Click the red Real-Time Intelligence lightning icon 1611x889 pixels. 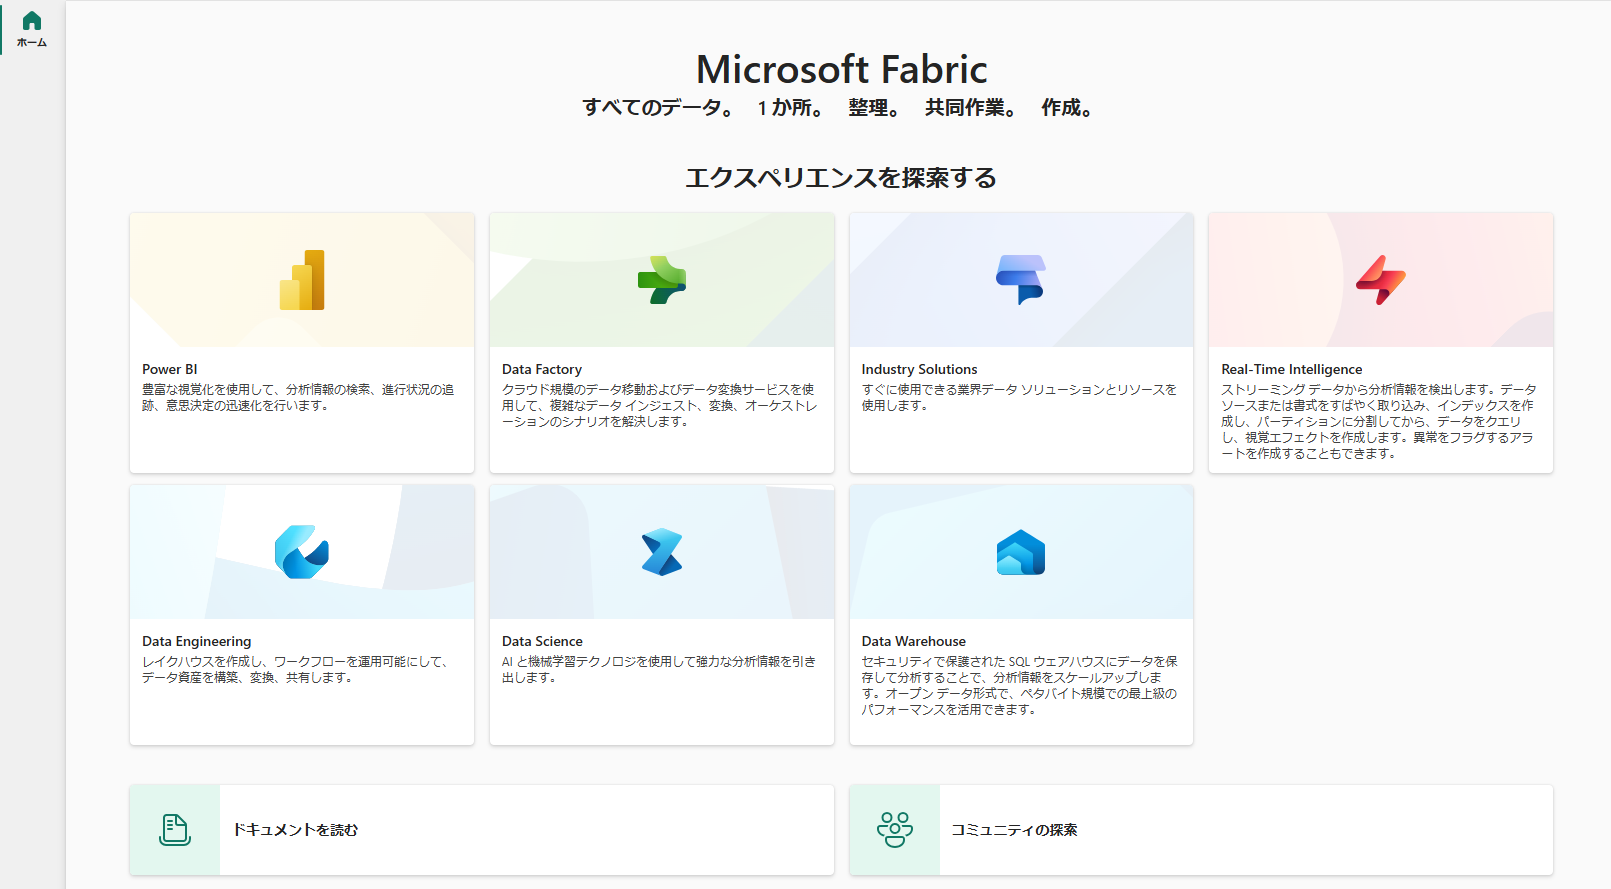(x=1381, y=280)
